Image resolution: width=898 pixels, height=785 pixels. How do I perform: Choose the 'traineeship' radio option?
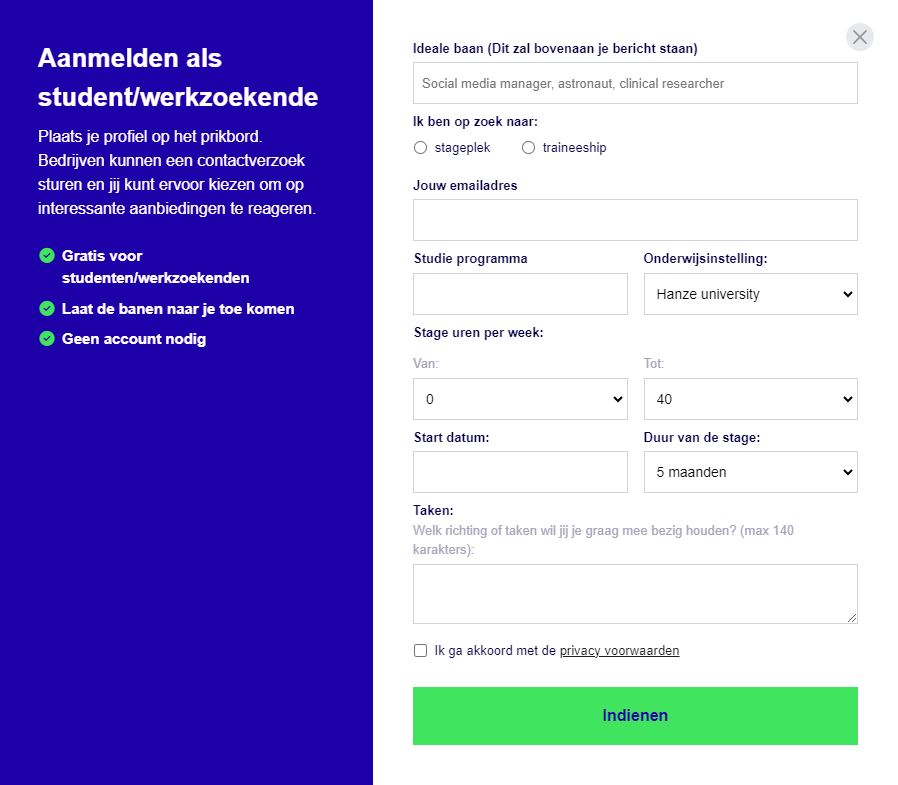click(529, 148)
